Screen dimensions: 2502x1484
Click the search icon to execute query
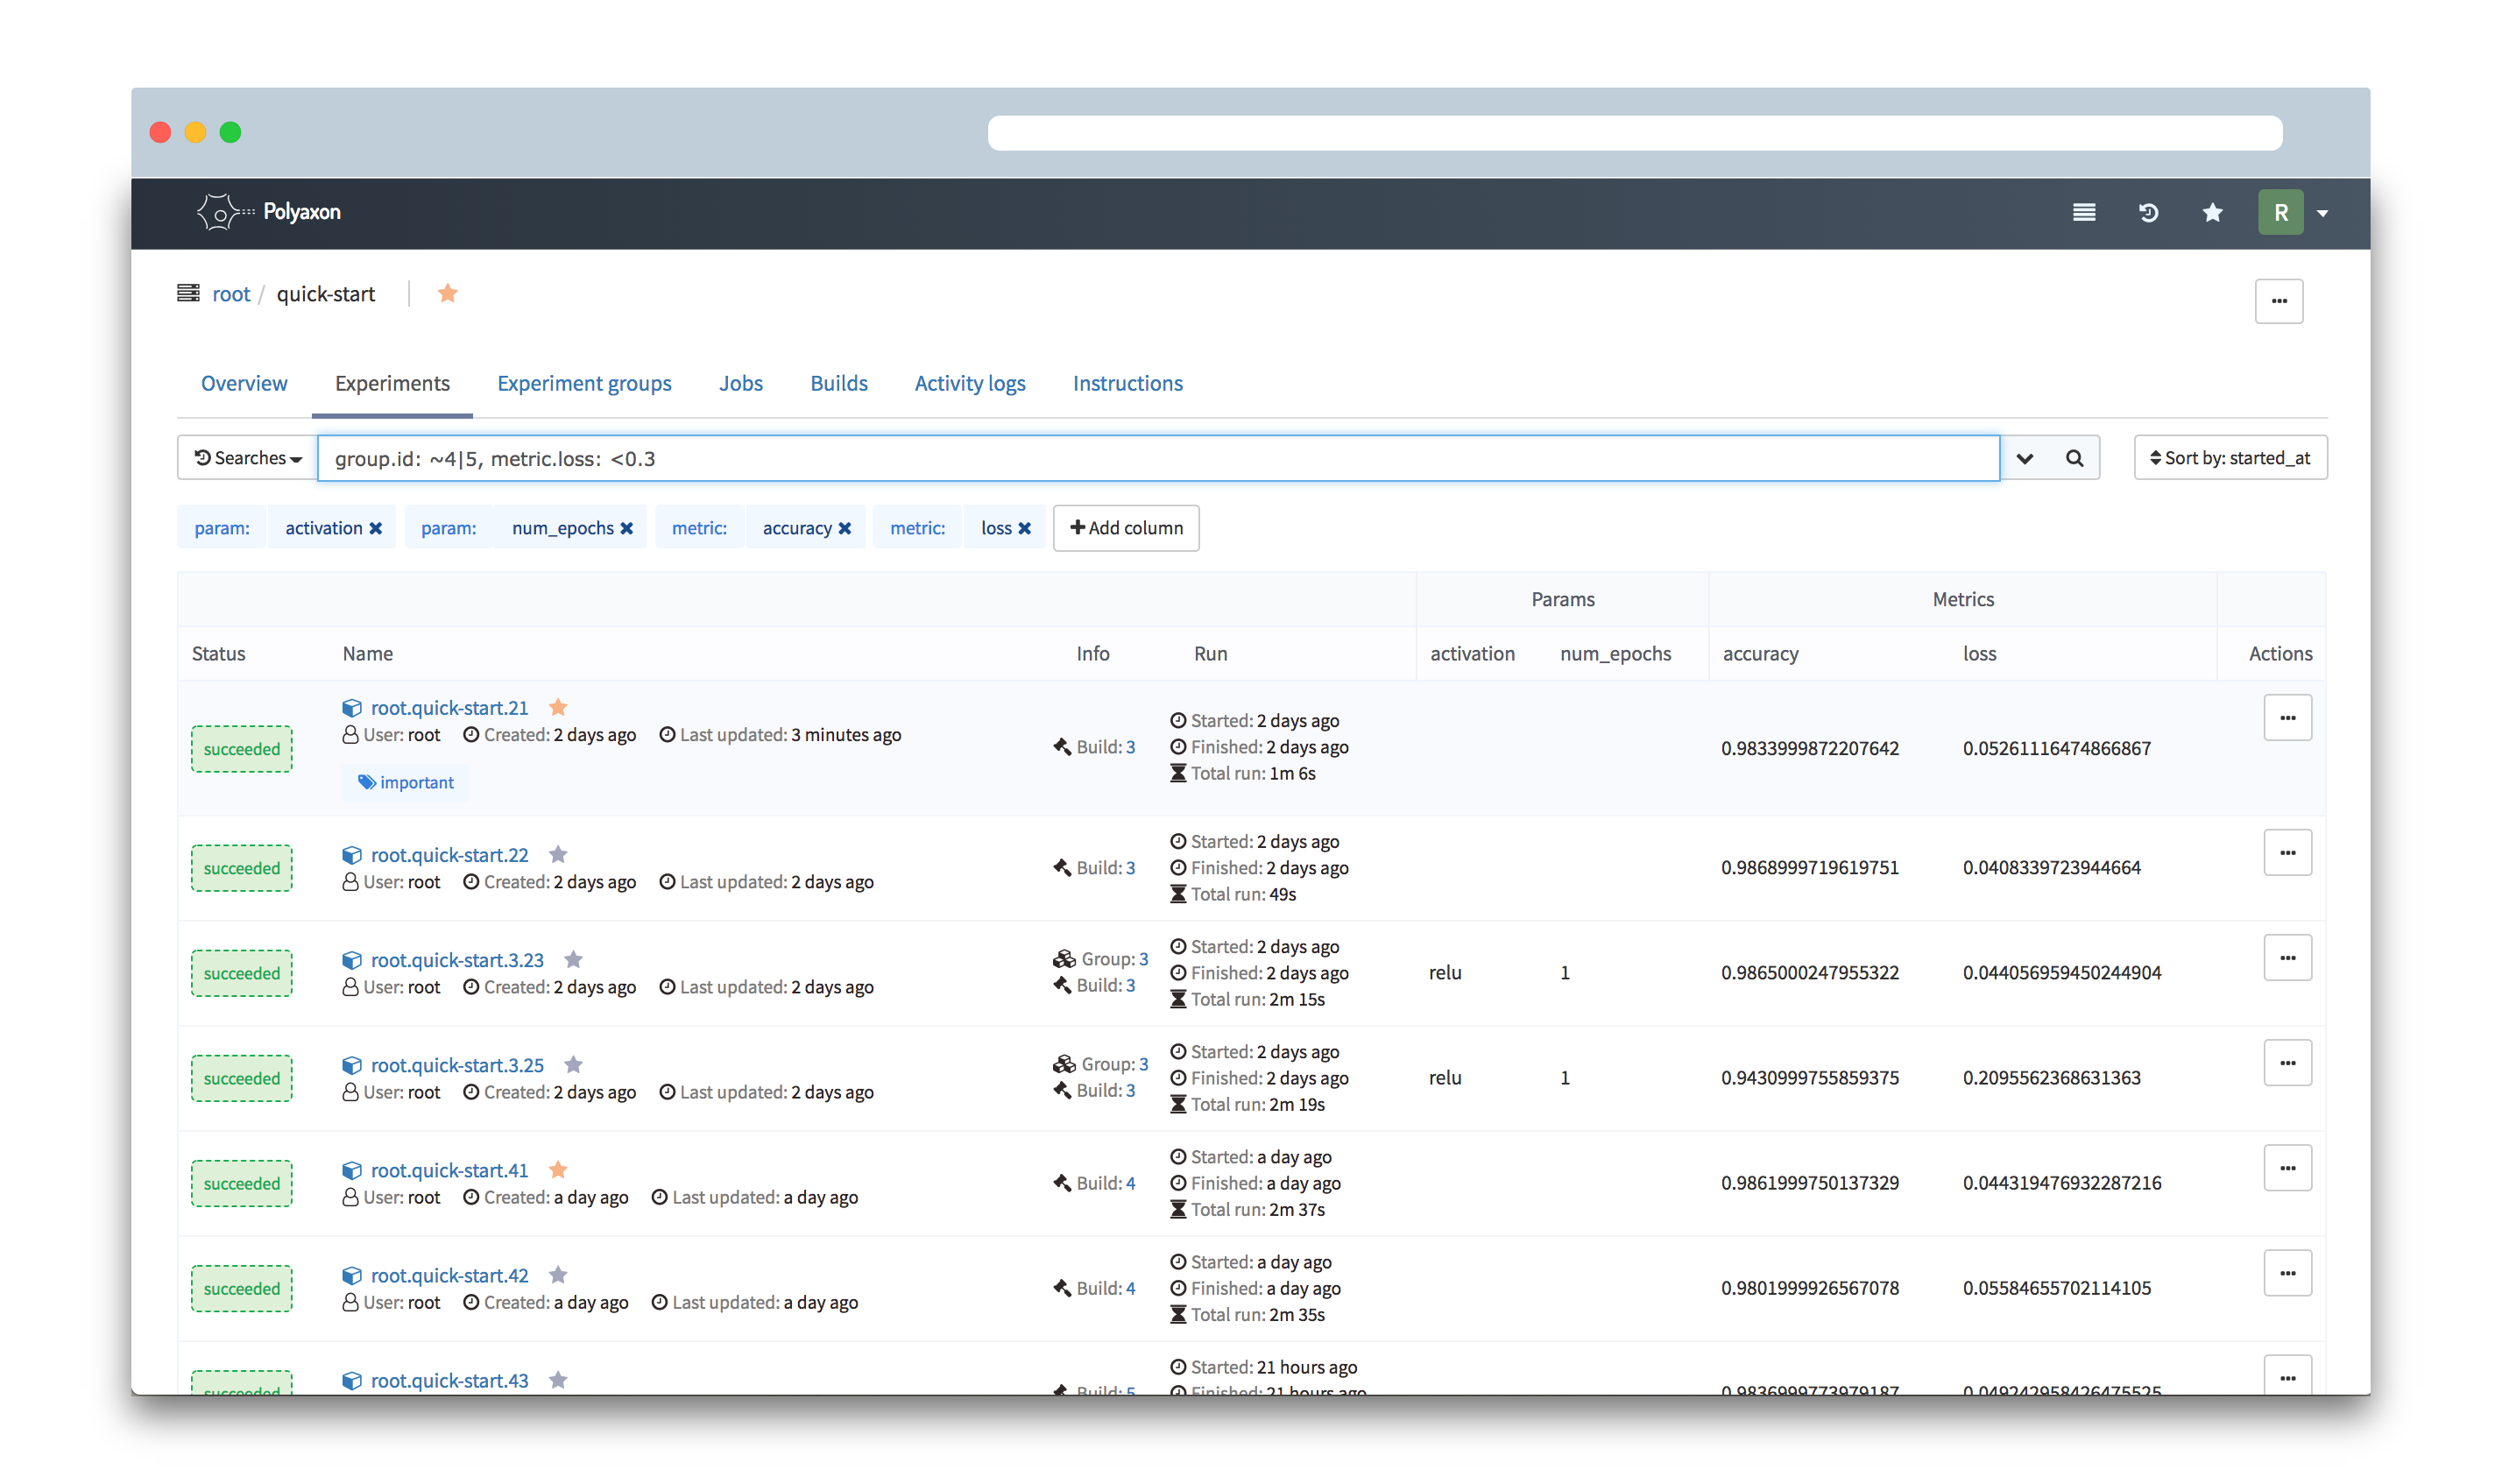click(2074, 457)
